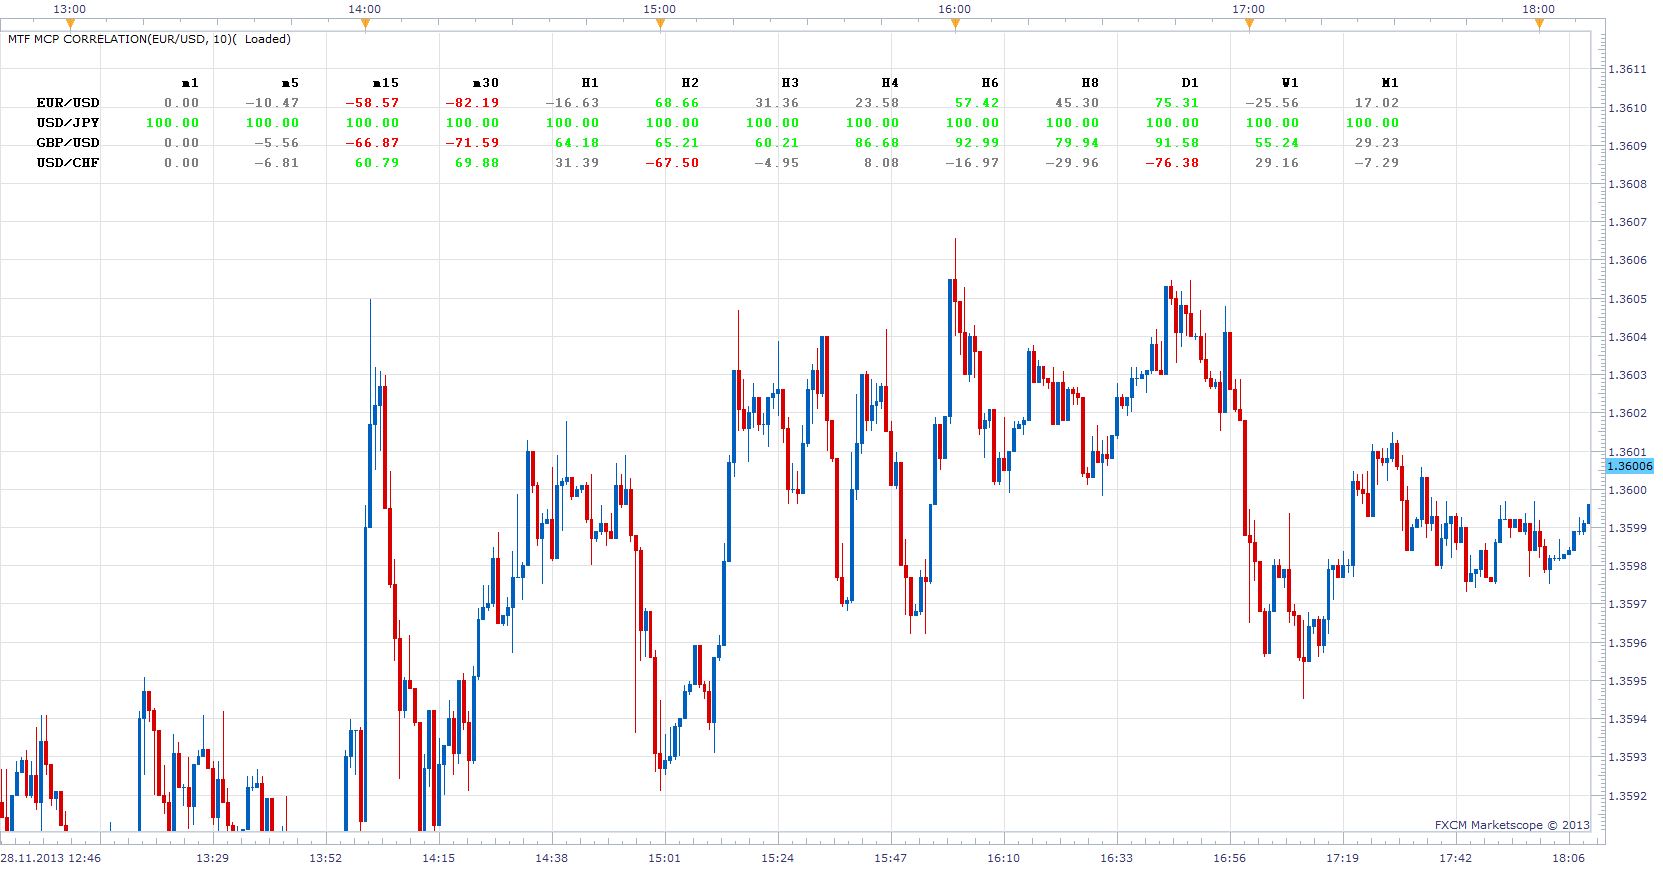Select the orange marker under 16:00
1663x870 pixels.
click(955, 24)
